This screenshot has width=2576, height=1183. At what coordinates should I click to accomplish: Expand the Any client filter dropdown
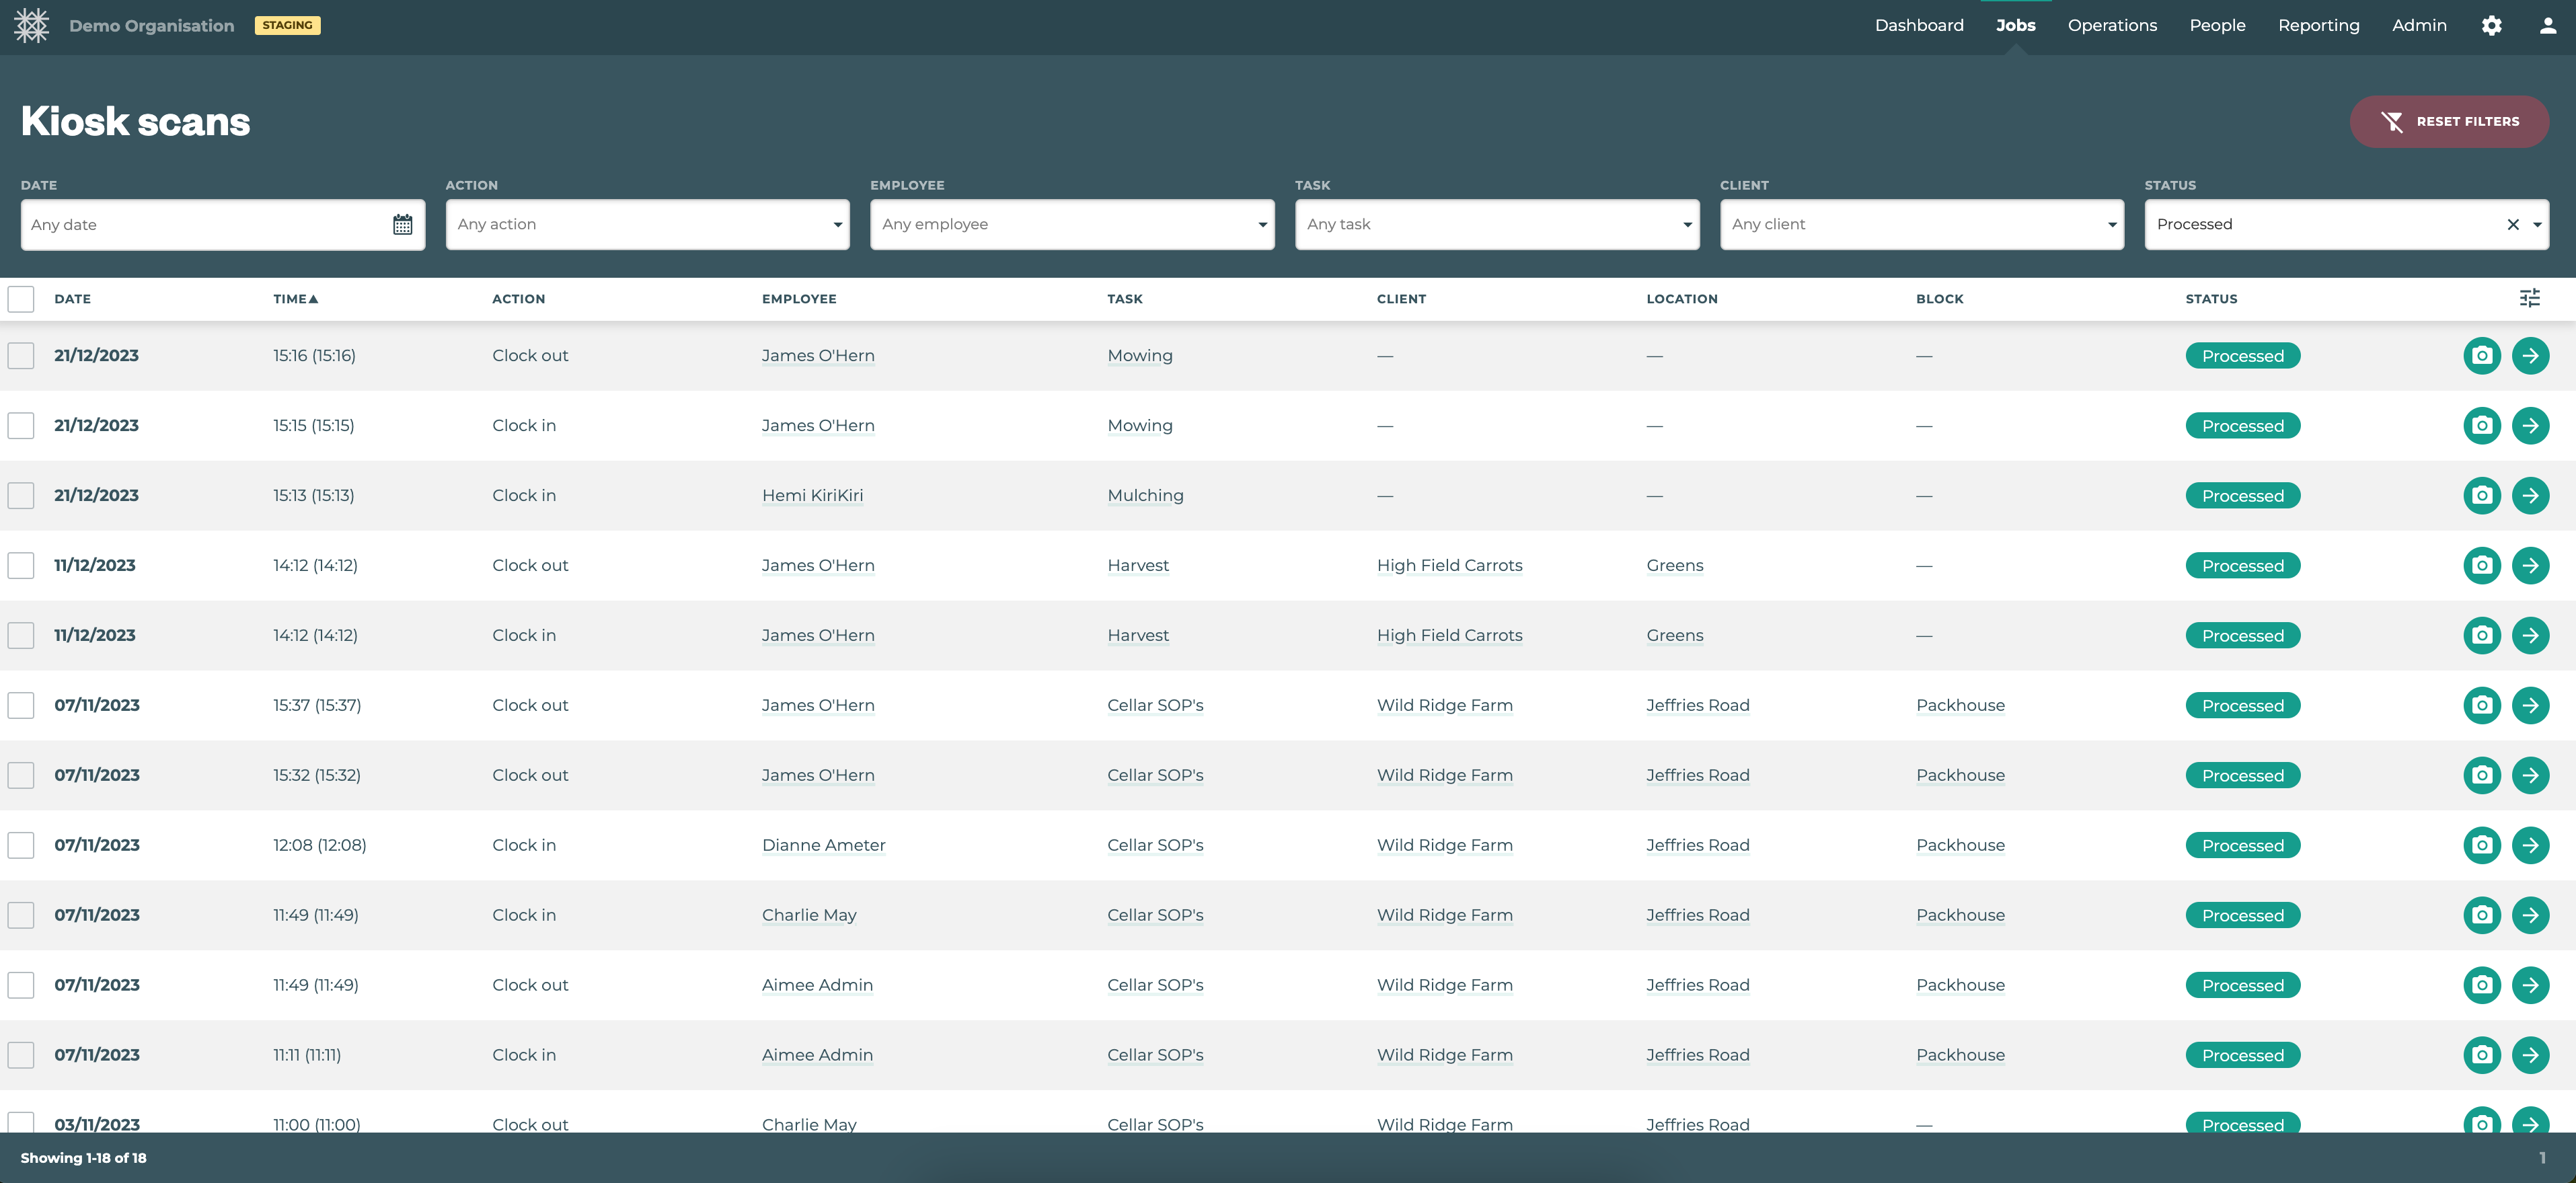coord(1921,225)
